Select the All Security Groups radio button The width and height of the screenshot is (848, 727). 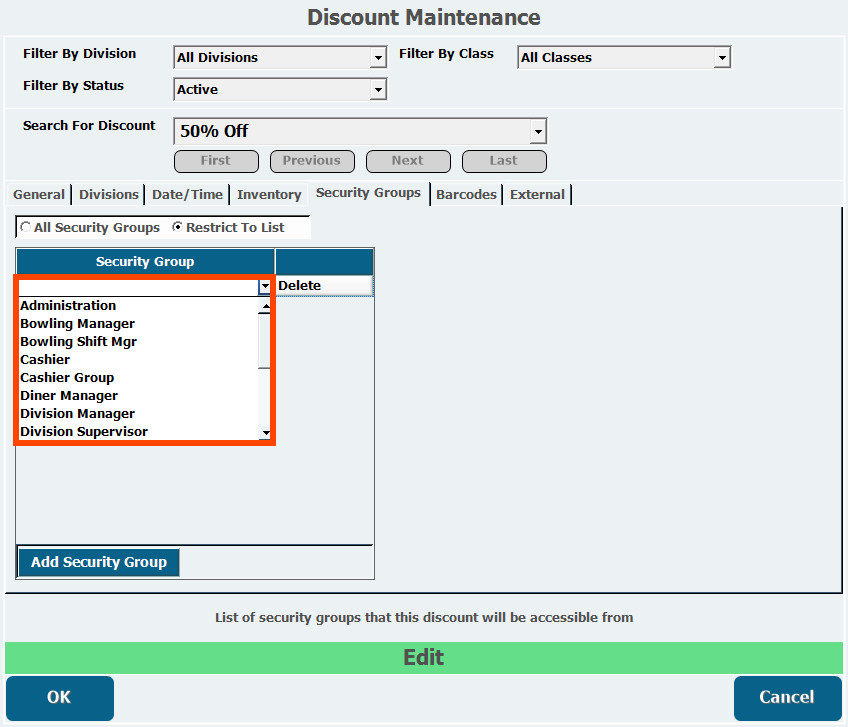pos(25,227)
